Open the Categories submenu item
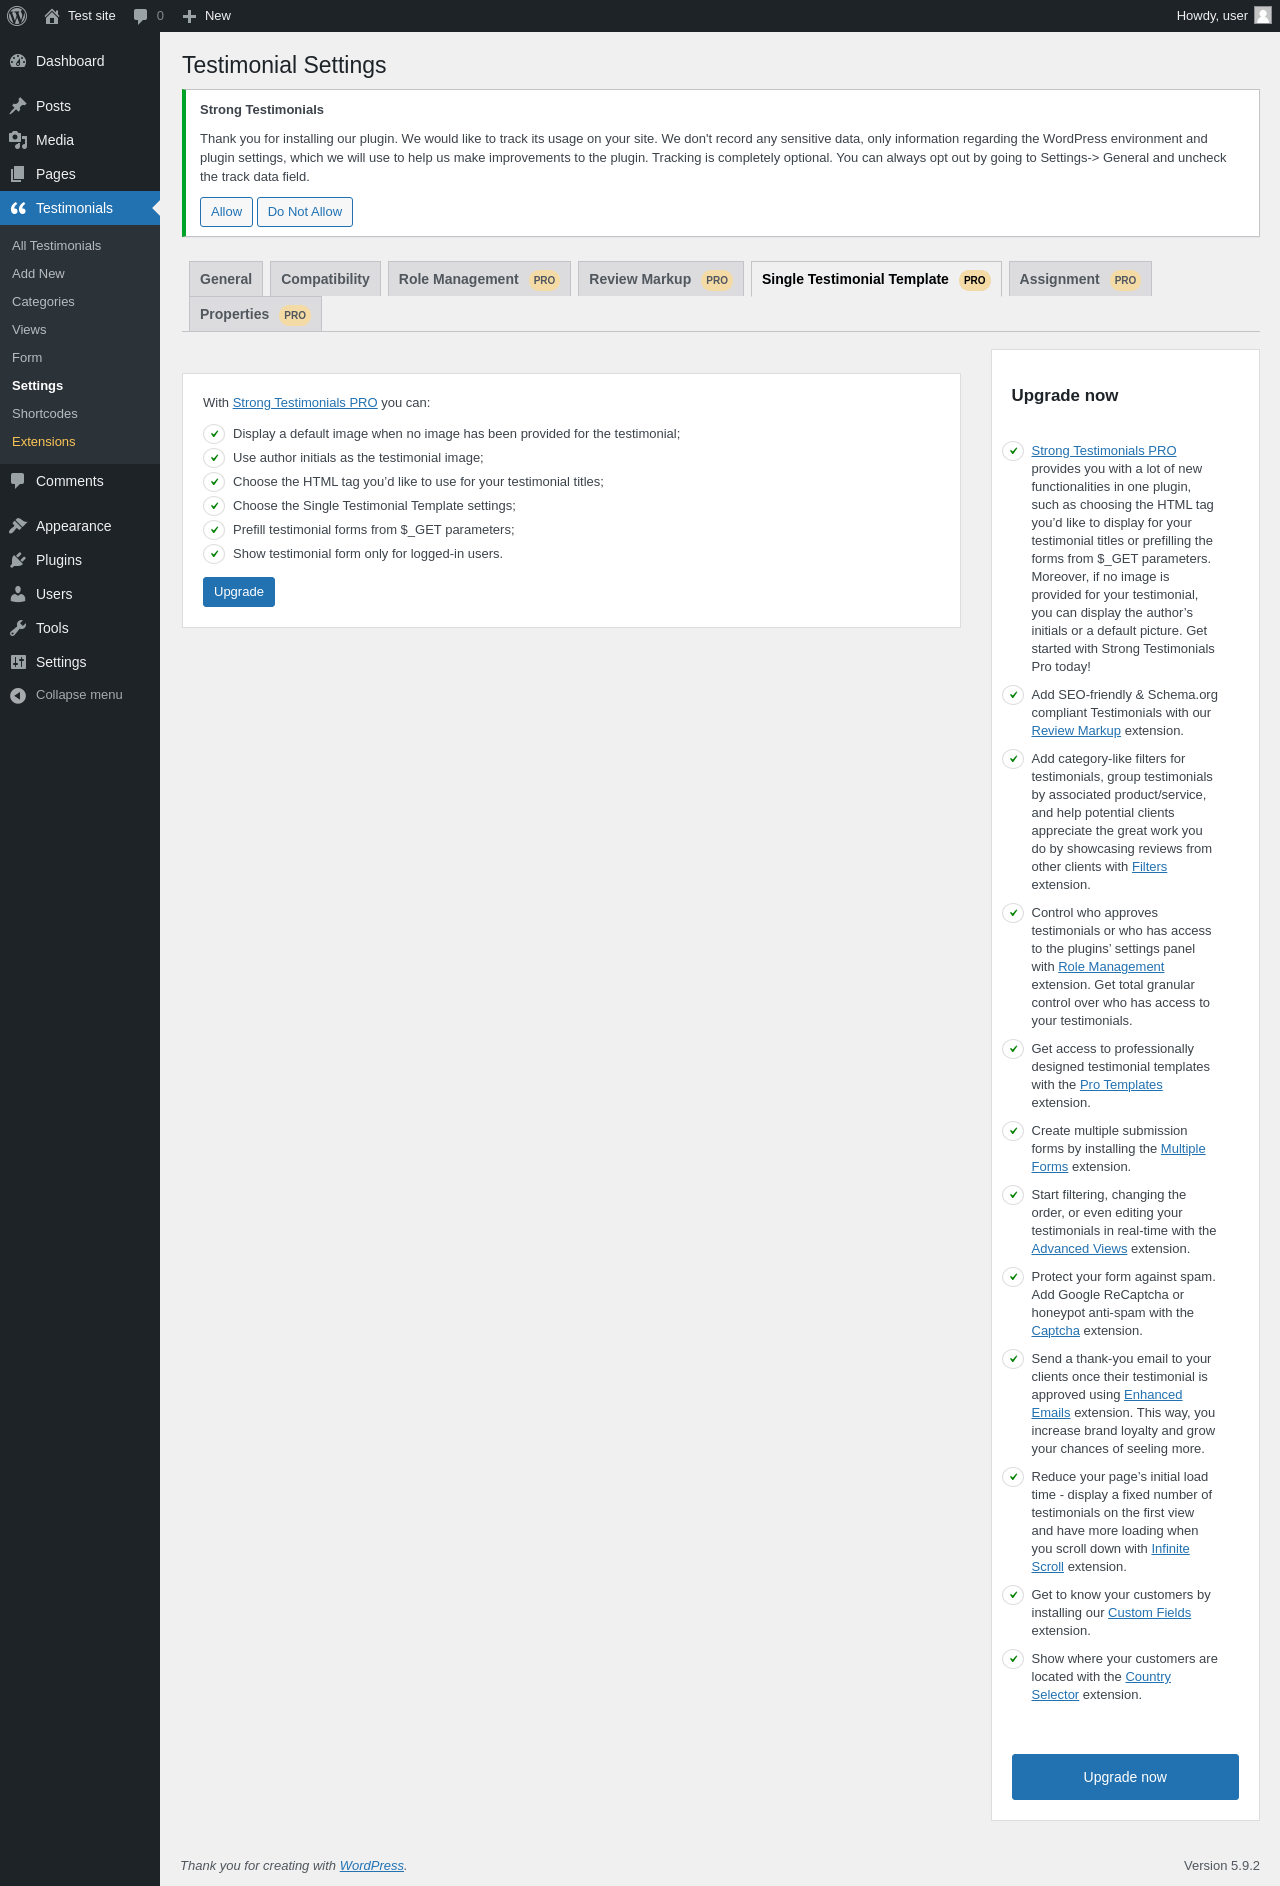This screenshot has width=1280, height=1886. pyautogui.click(x=80, y=302)
